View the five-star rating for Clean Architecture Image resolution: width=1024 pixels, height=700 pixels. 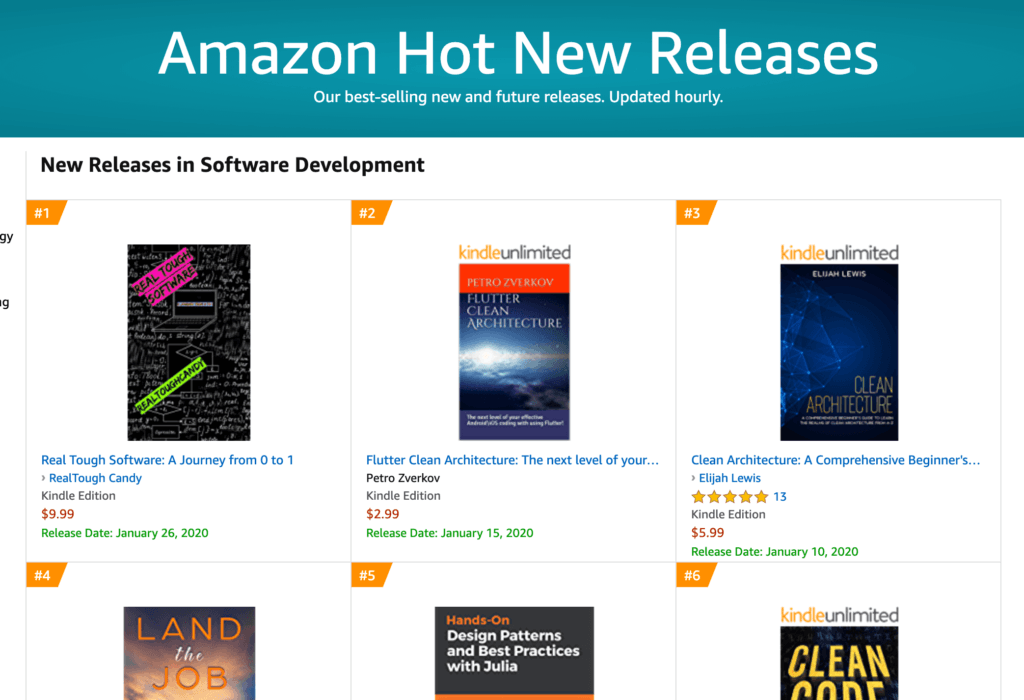pyautogui.click(x=730, y=497)
